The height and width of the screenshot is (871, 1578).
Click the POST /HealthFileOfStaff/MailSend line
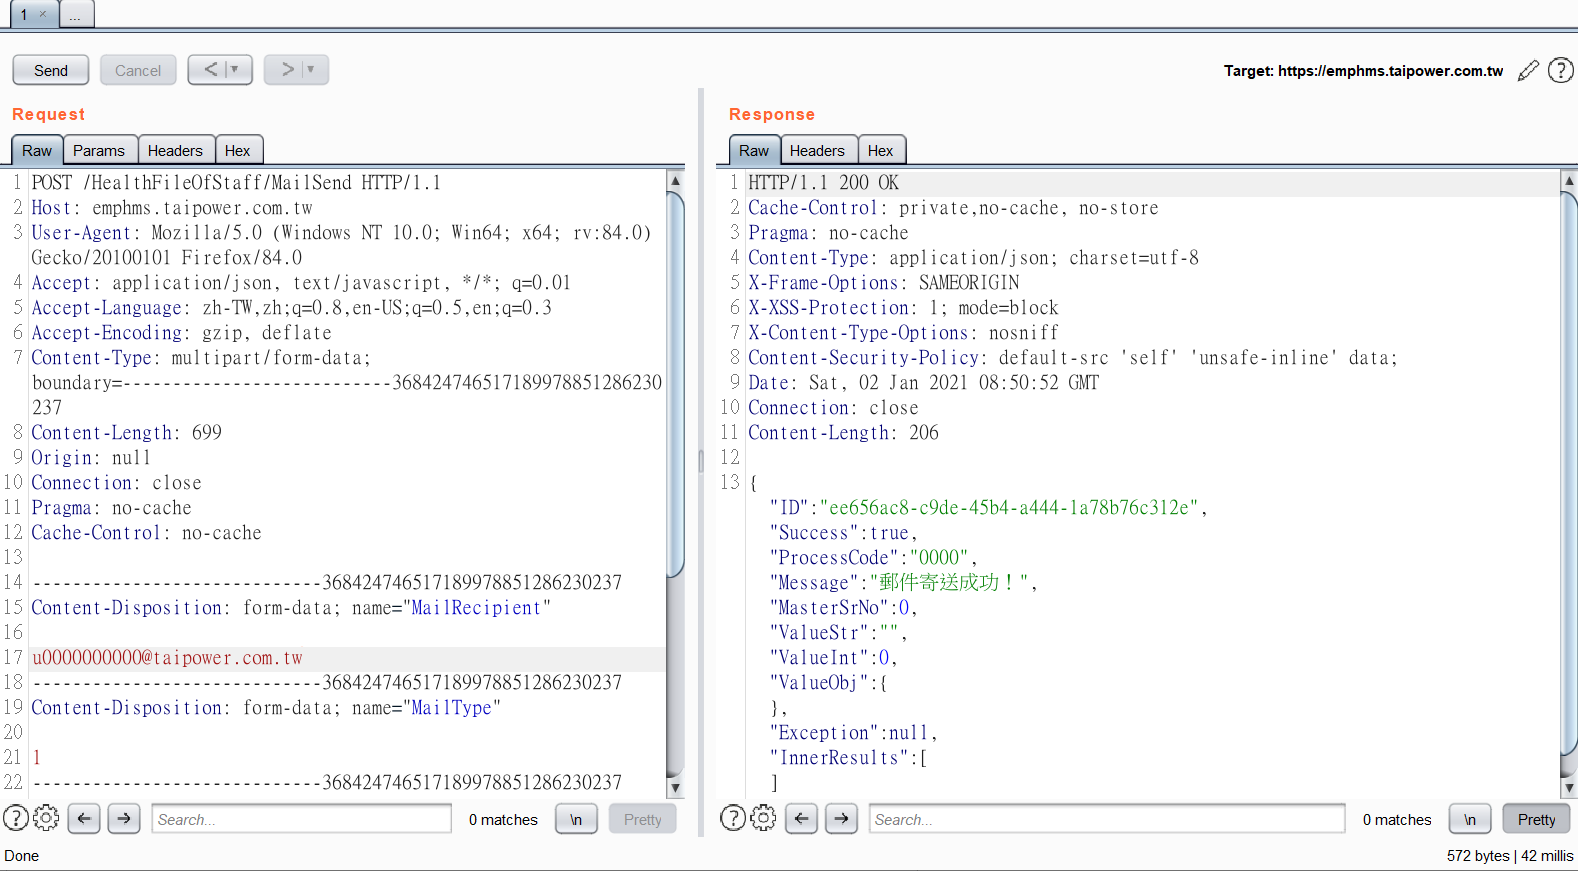click(x=236, y=183)
